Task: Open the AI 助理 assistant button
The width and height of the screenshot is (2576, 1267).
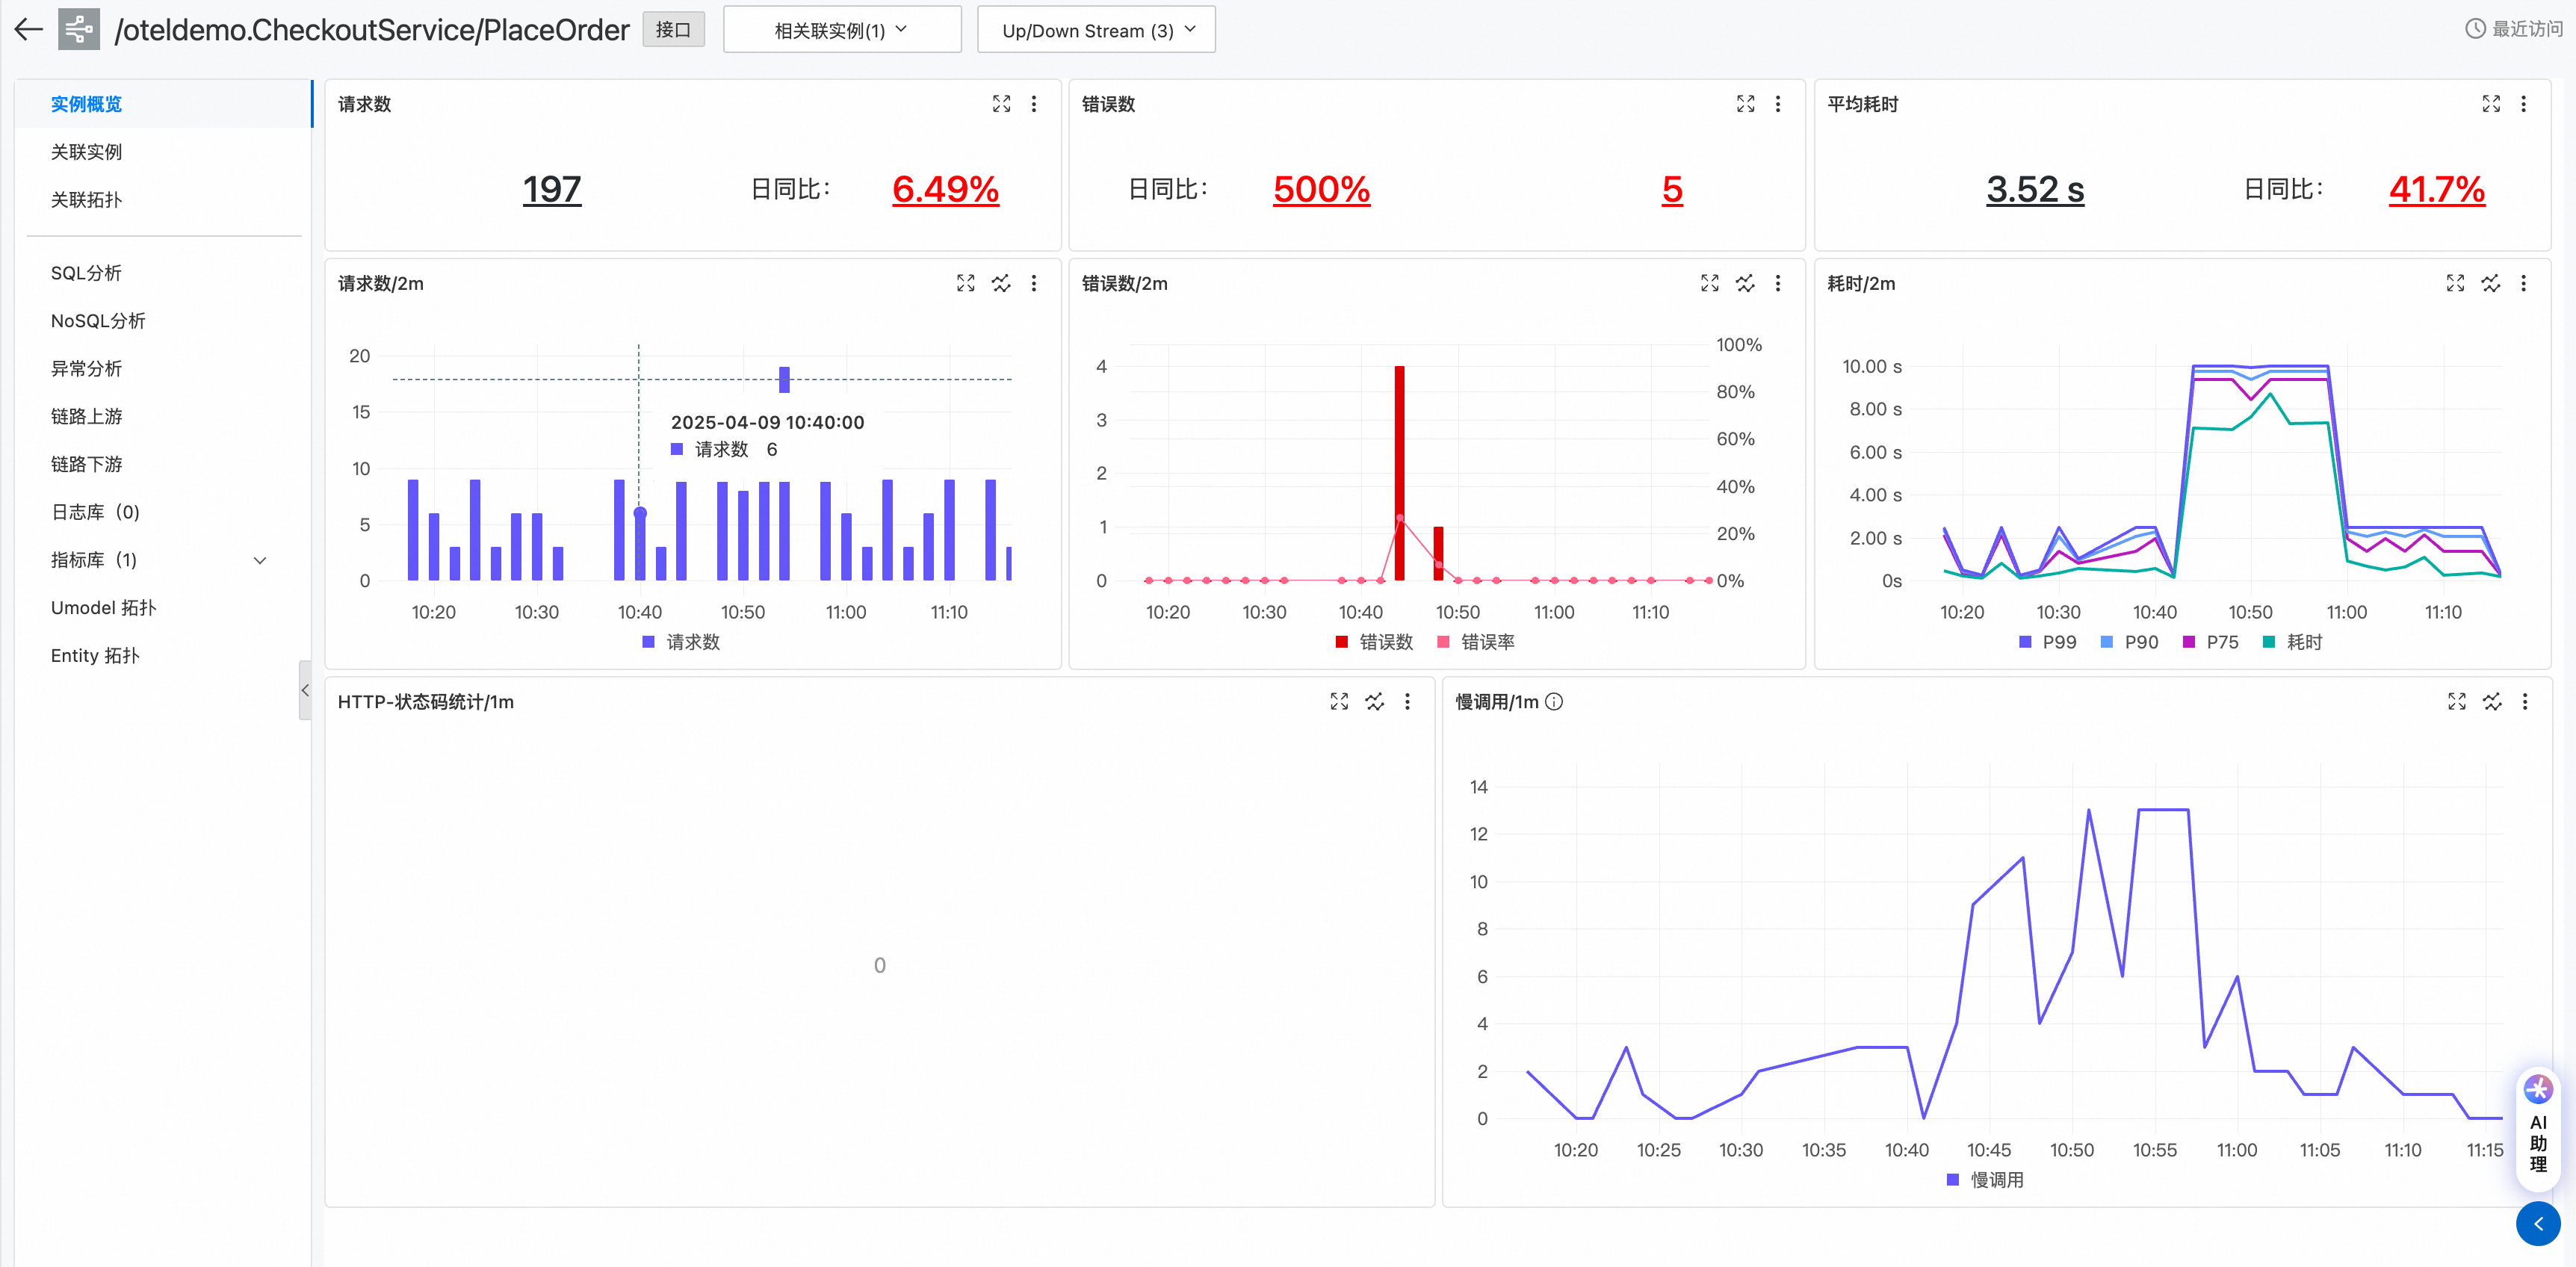Action: 2538,1128
